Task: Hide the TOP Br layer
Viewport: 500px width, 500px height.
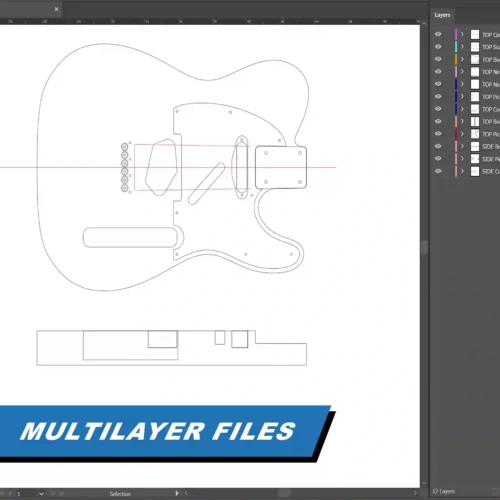Action: [x=438, y=121]
